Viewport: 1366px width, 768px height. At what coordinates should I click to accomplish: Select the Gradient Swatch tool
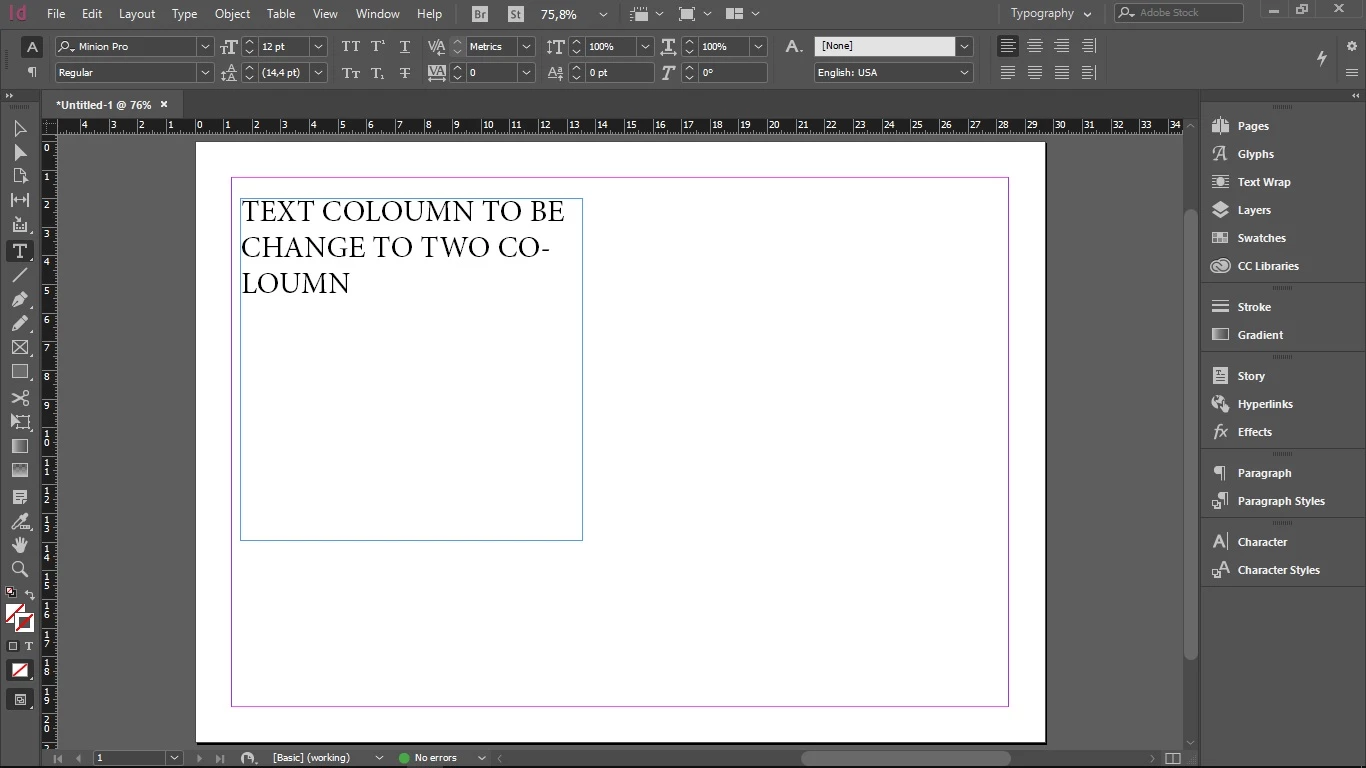pyautogui.click(x=20, y=446)
